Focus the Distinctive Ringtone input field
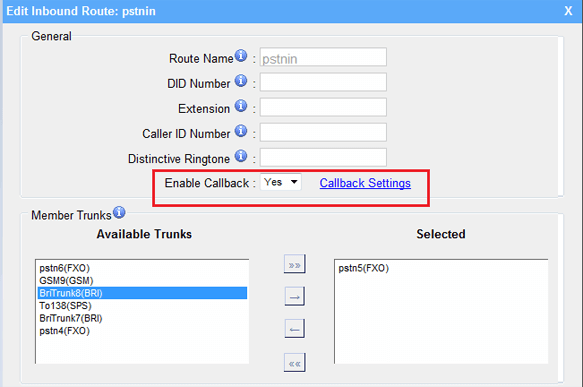Image resolution: width=583 pixels, height=387 pixels. tap(323, 158)
